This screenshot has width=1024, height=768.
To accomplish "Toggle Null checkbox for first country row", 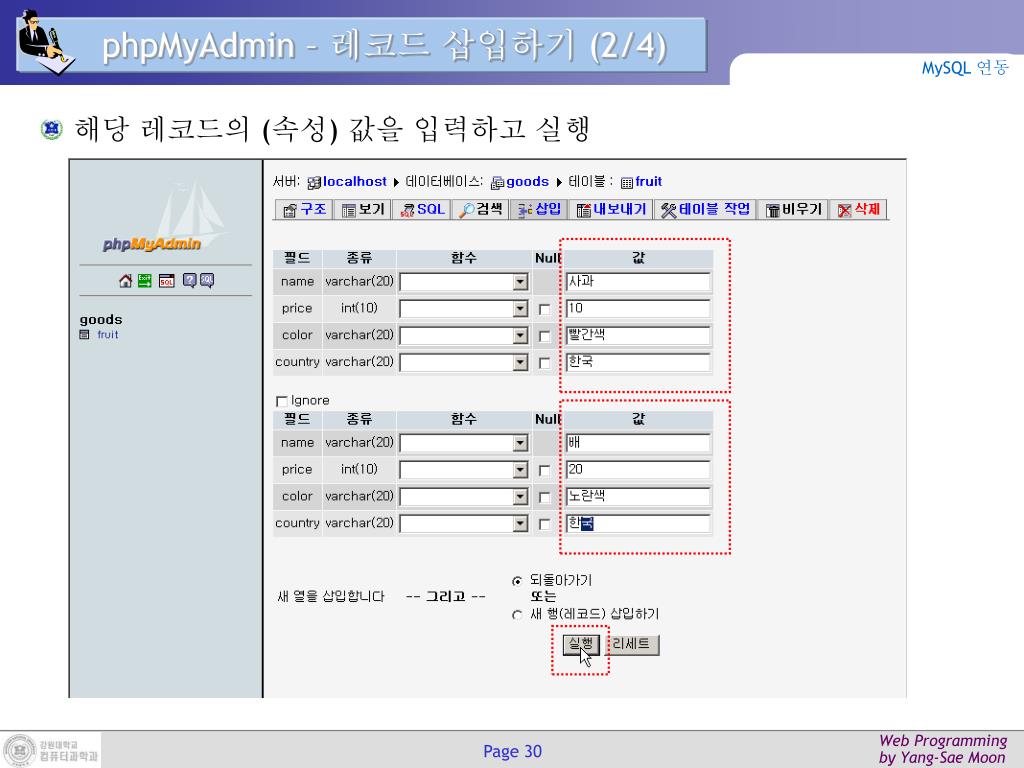I will pos(544,363).
